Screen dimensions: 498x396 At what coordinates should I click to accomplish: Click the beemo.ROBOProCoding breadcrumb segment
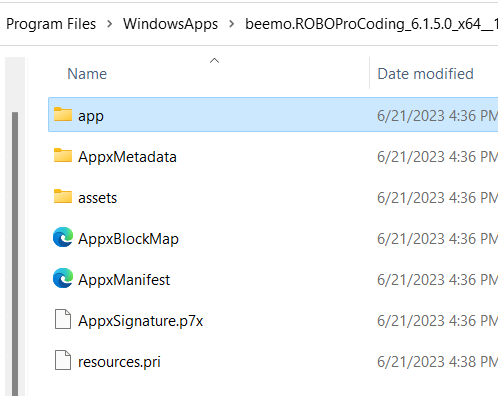pos(371,24)
